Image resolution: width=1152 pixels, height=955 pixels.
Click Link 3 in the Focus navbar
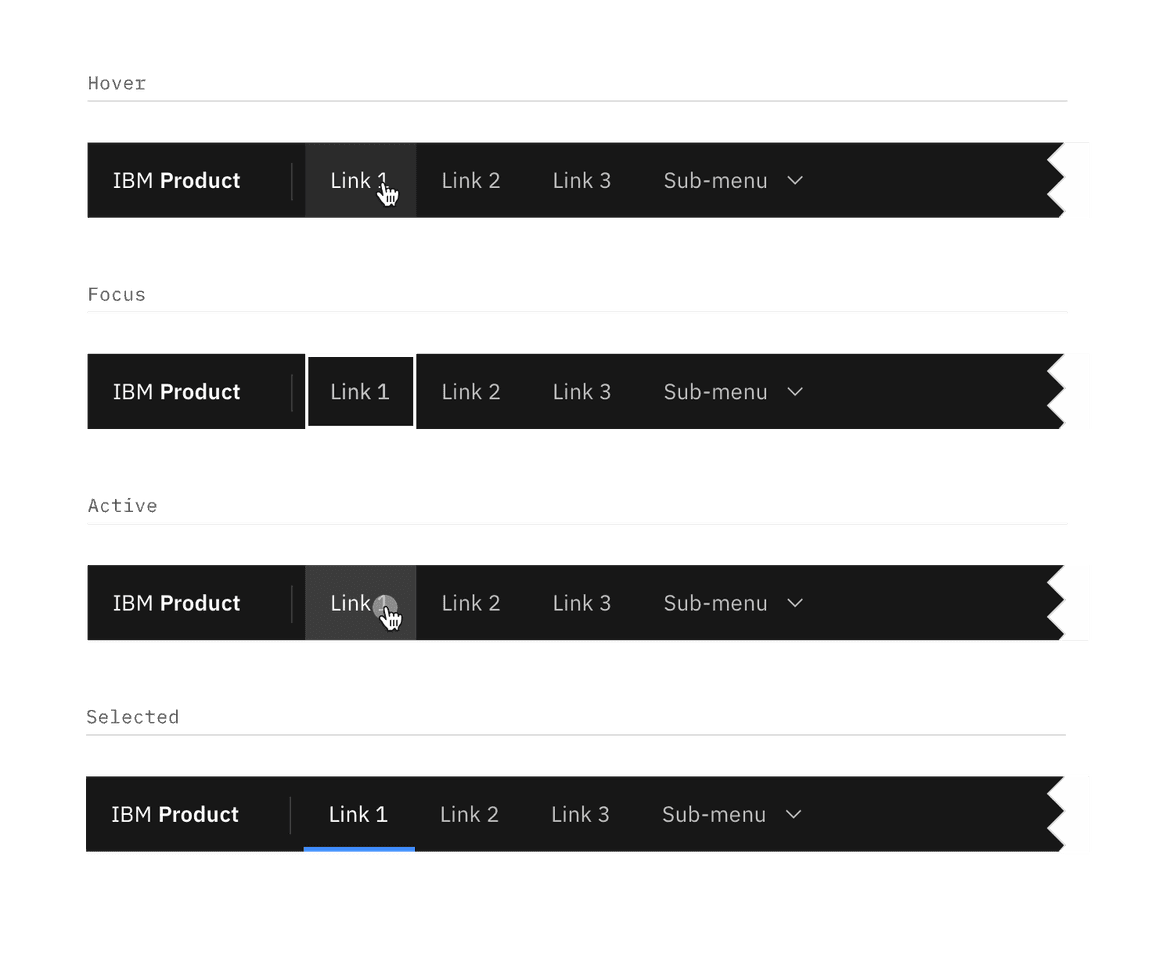(x=582, y=391)
